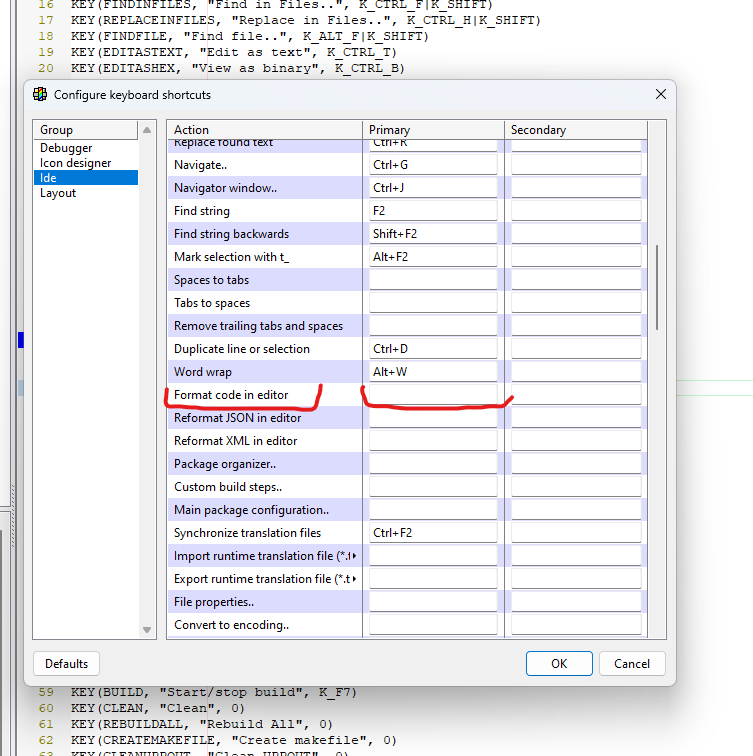Confirm the dialog with OK
Image resolution: width=753 pixels, height=756 pixels.
pyautogui.click(x=559, y=663)
